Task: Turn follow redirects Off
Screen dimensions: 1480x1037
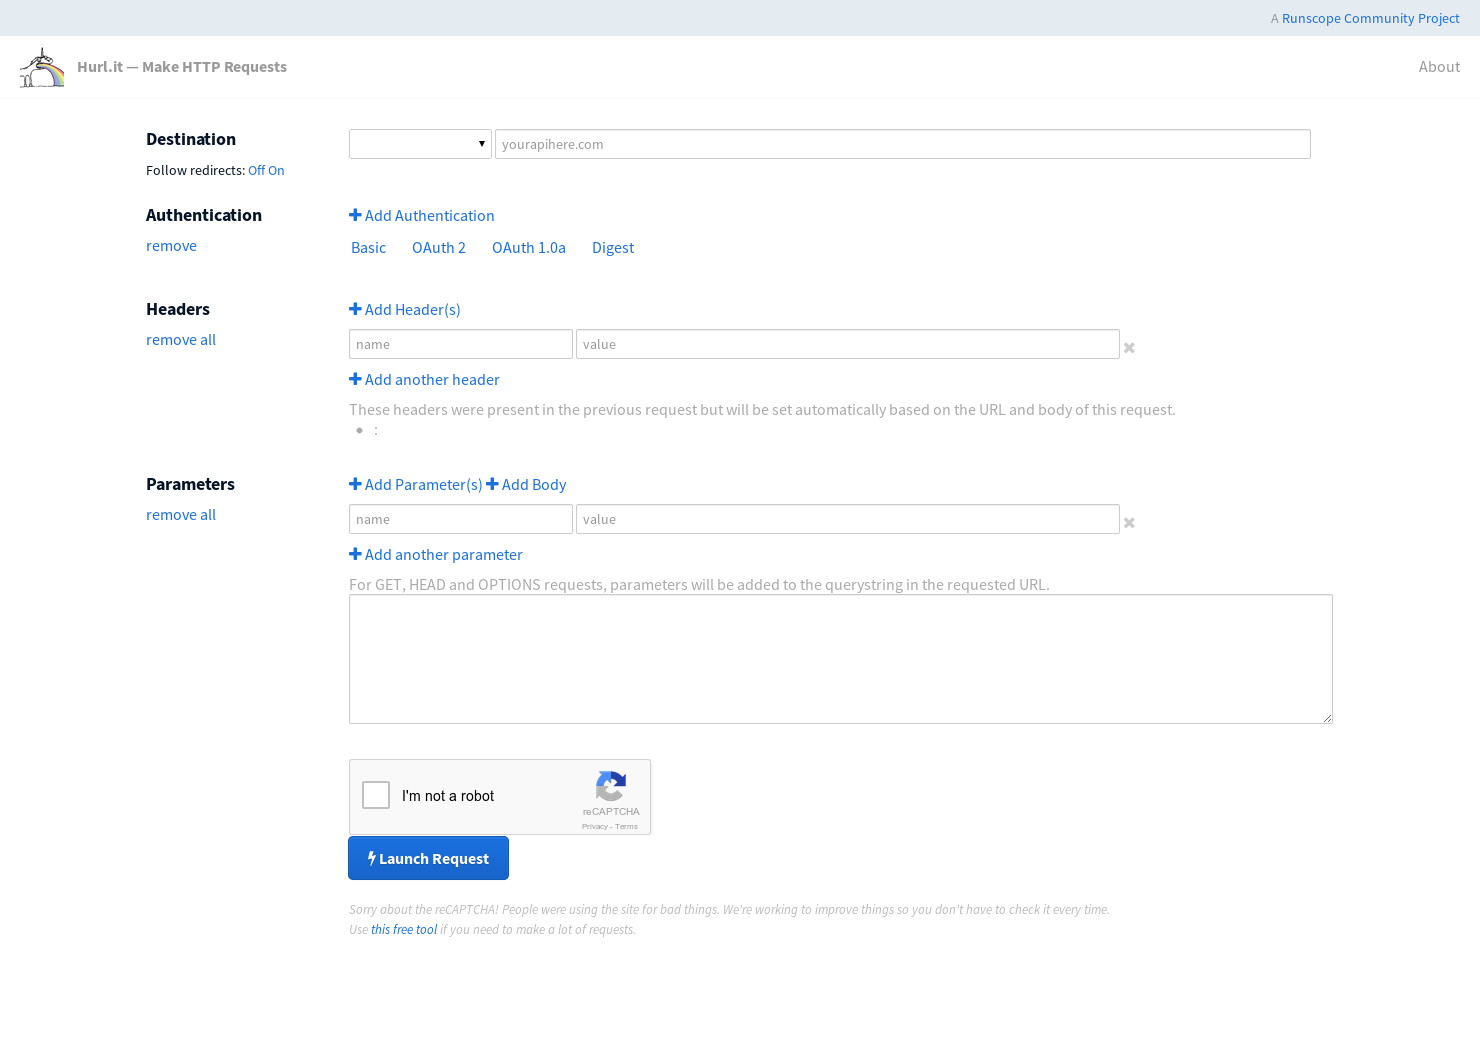Action: tap(256, 171)
